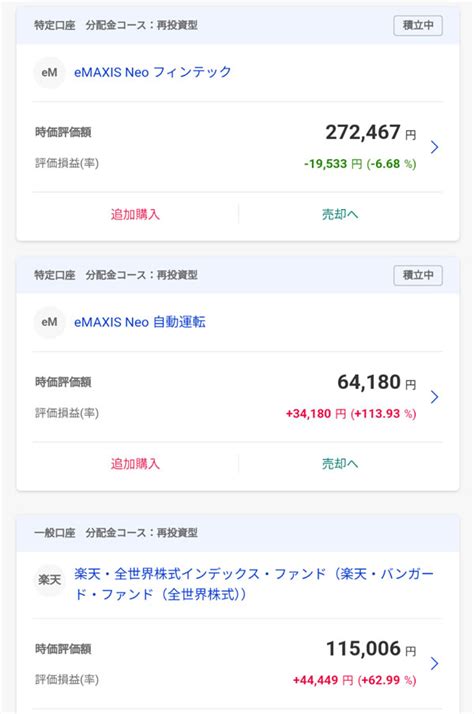Viewport: 474px width, 714px height.
Task: Open the eMAXIS Neo 自動運転 fund link
Action: (140, 322)
